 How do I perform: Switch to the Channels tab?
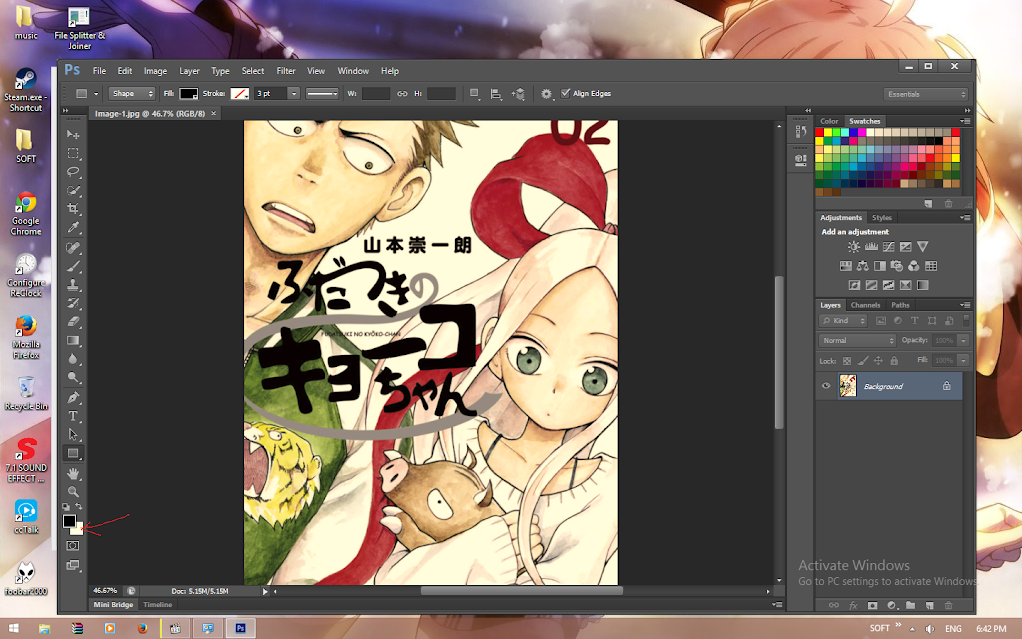[x=865, y=305]
